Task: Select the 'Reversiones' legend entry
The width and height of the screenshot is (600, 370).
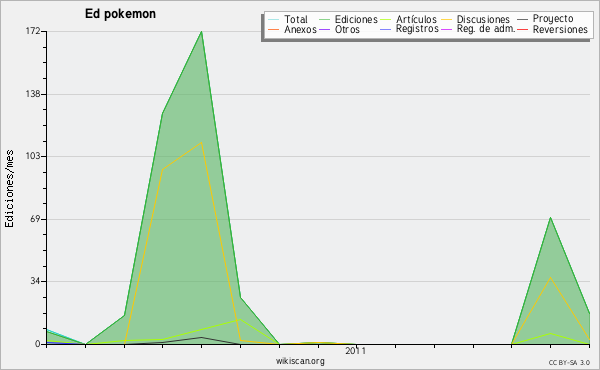Action: point(560,29)
